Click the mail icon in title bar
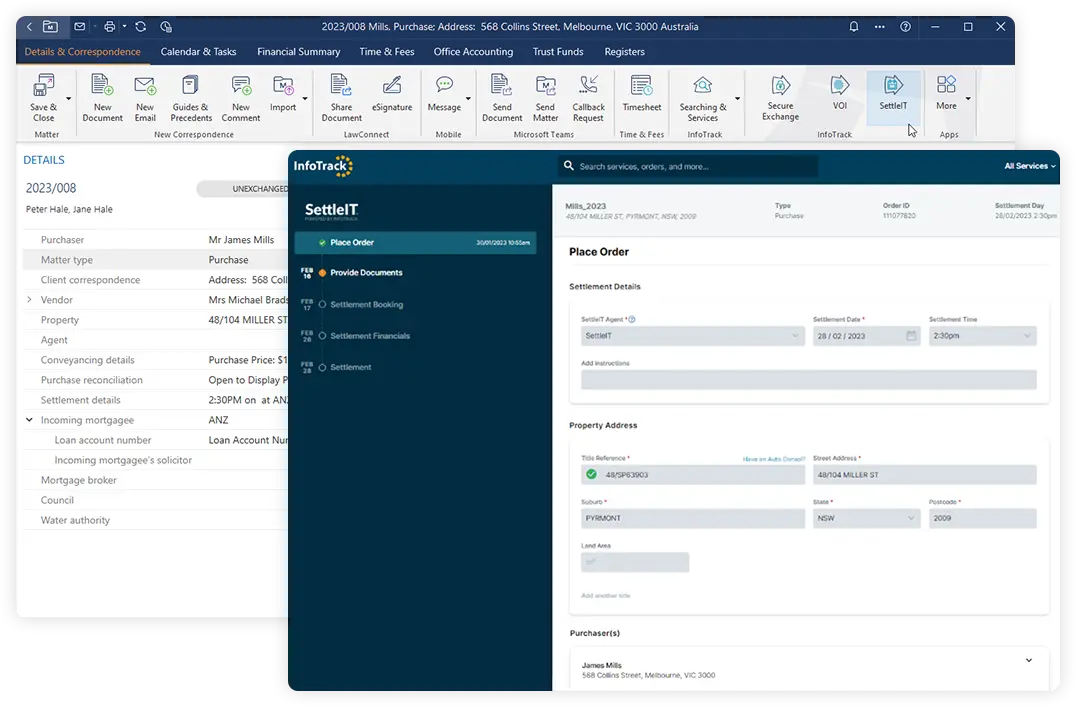The height and width of the screenshot is (707, 1076). coord(80,27)
